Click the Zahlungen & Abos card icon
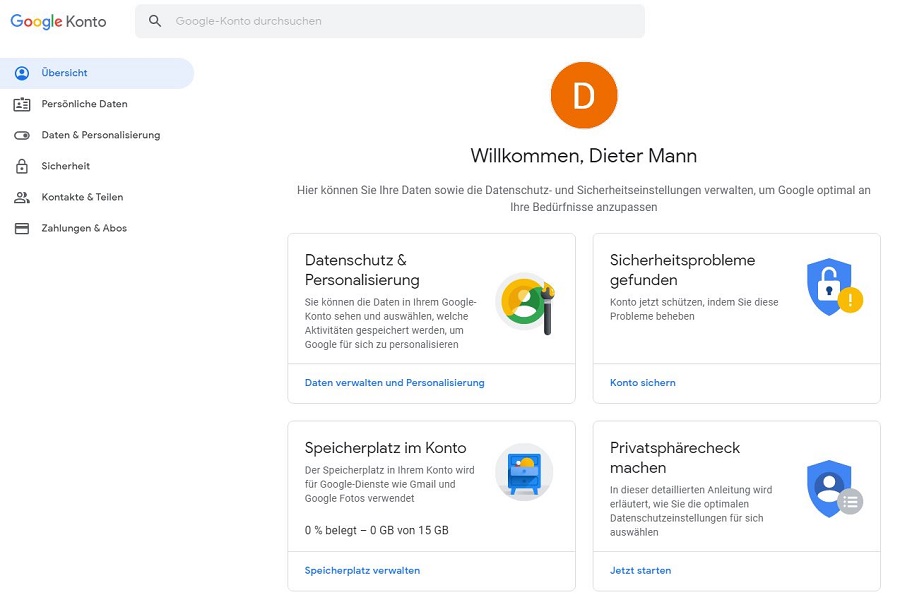The image size is (900, 602). tap(22, 228)
